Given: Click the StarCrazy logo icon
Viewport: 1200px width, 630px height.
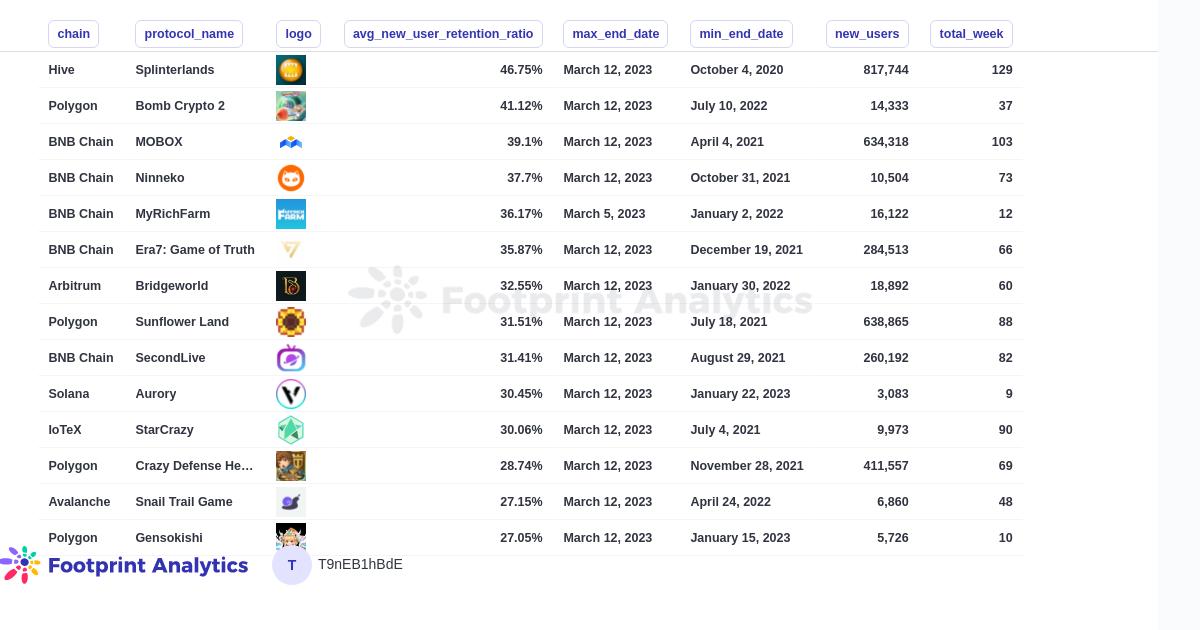Looking at the screenshot, I should click(291, 430).
